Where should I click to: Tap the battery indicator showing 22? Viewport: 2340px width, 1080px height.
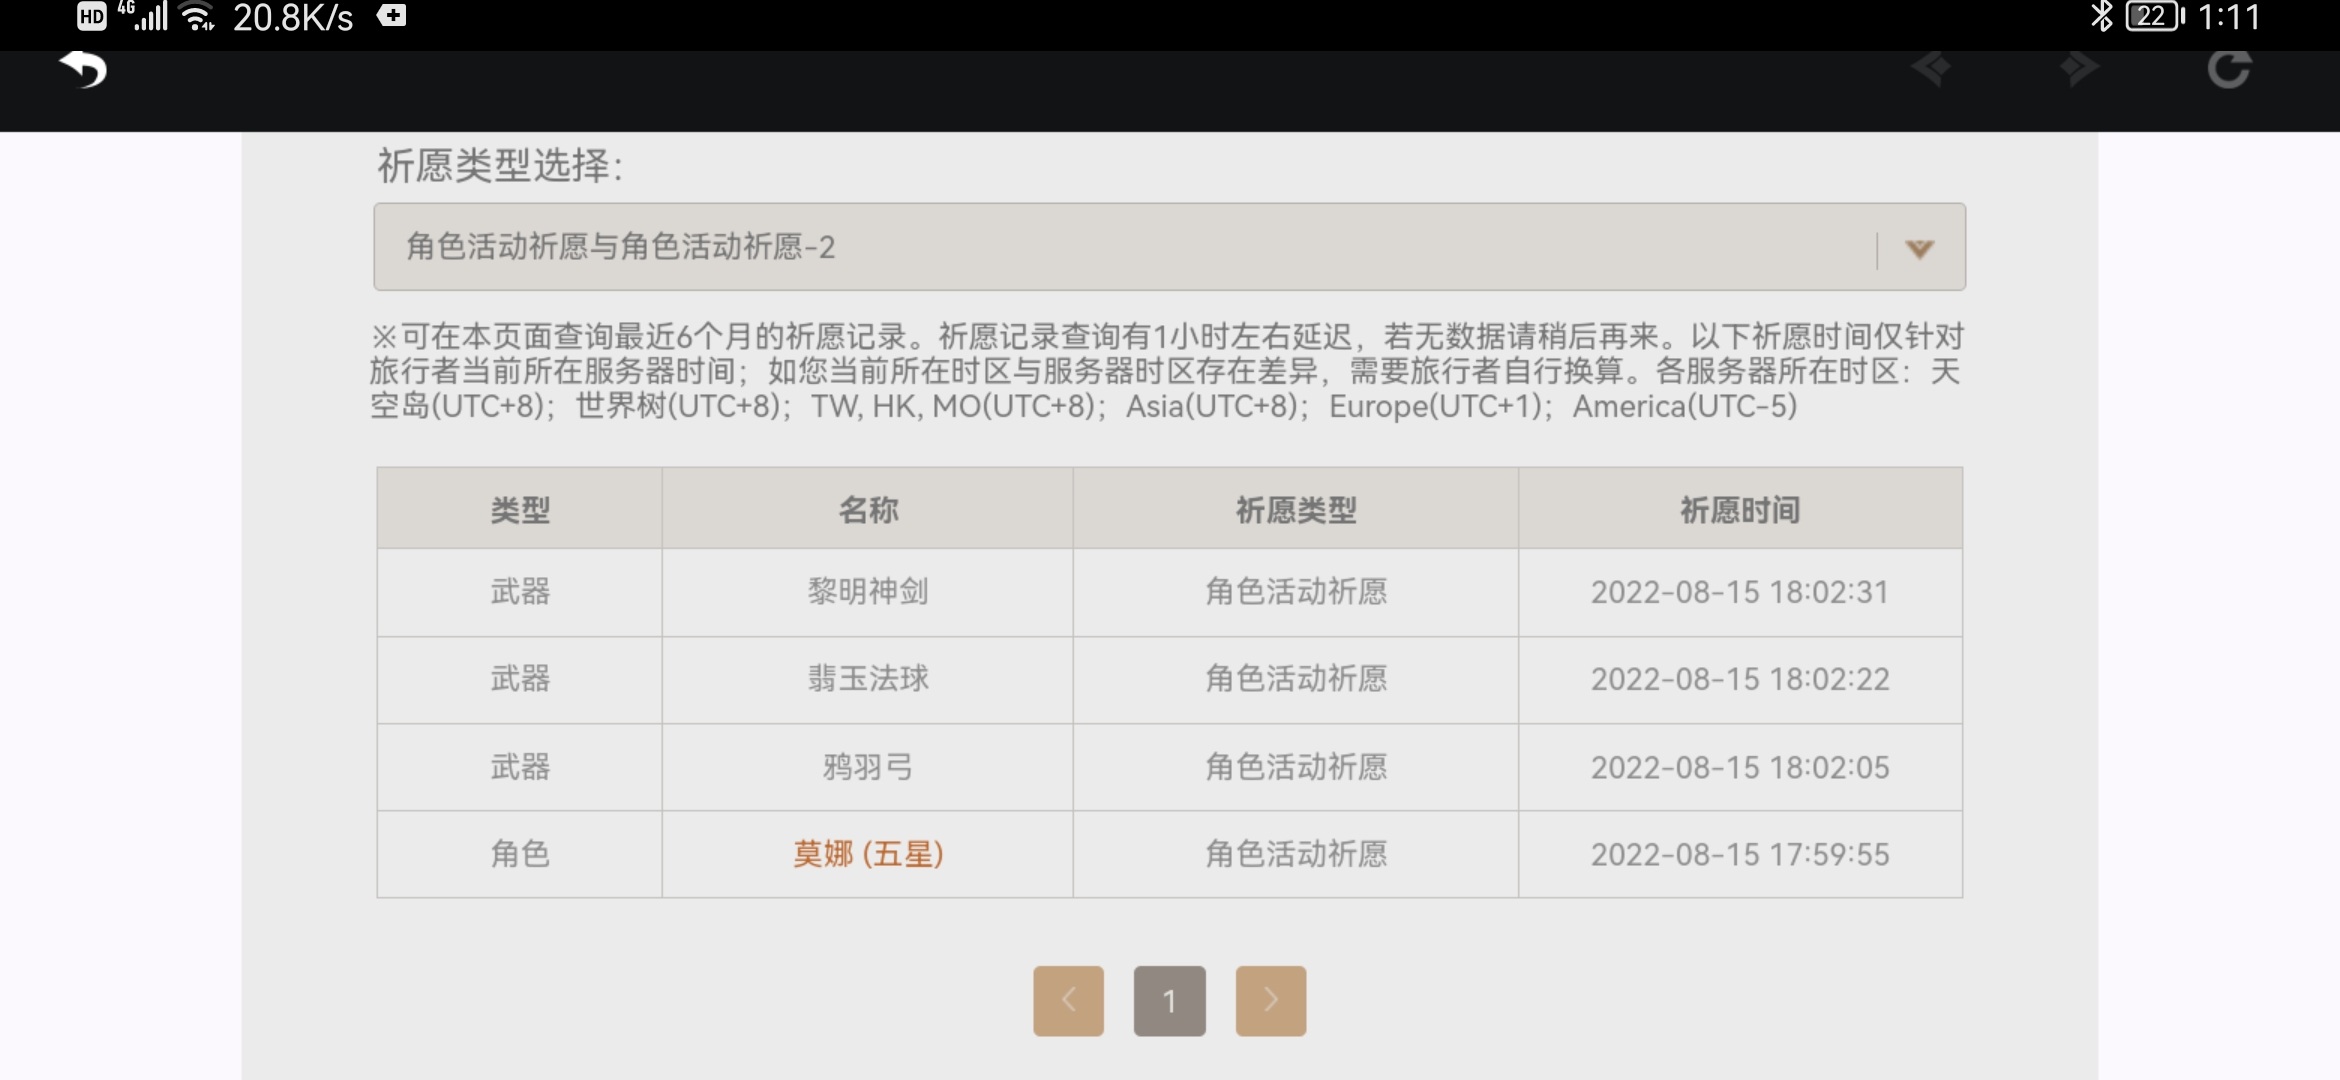tap(2155, 17)
